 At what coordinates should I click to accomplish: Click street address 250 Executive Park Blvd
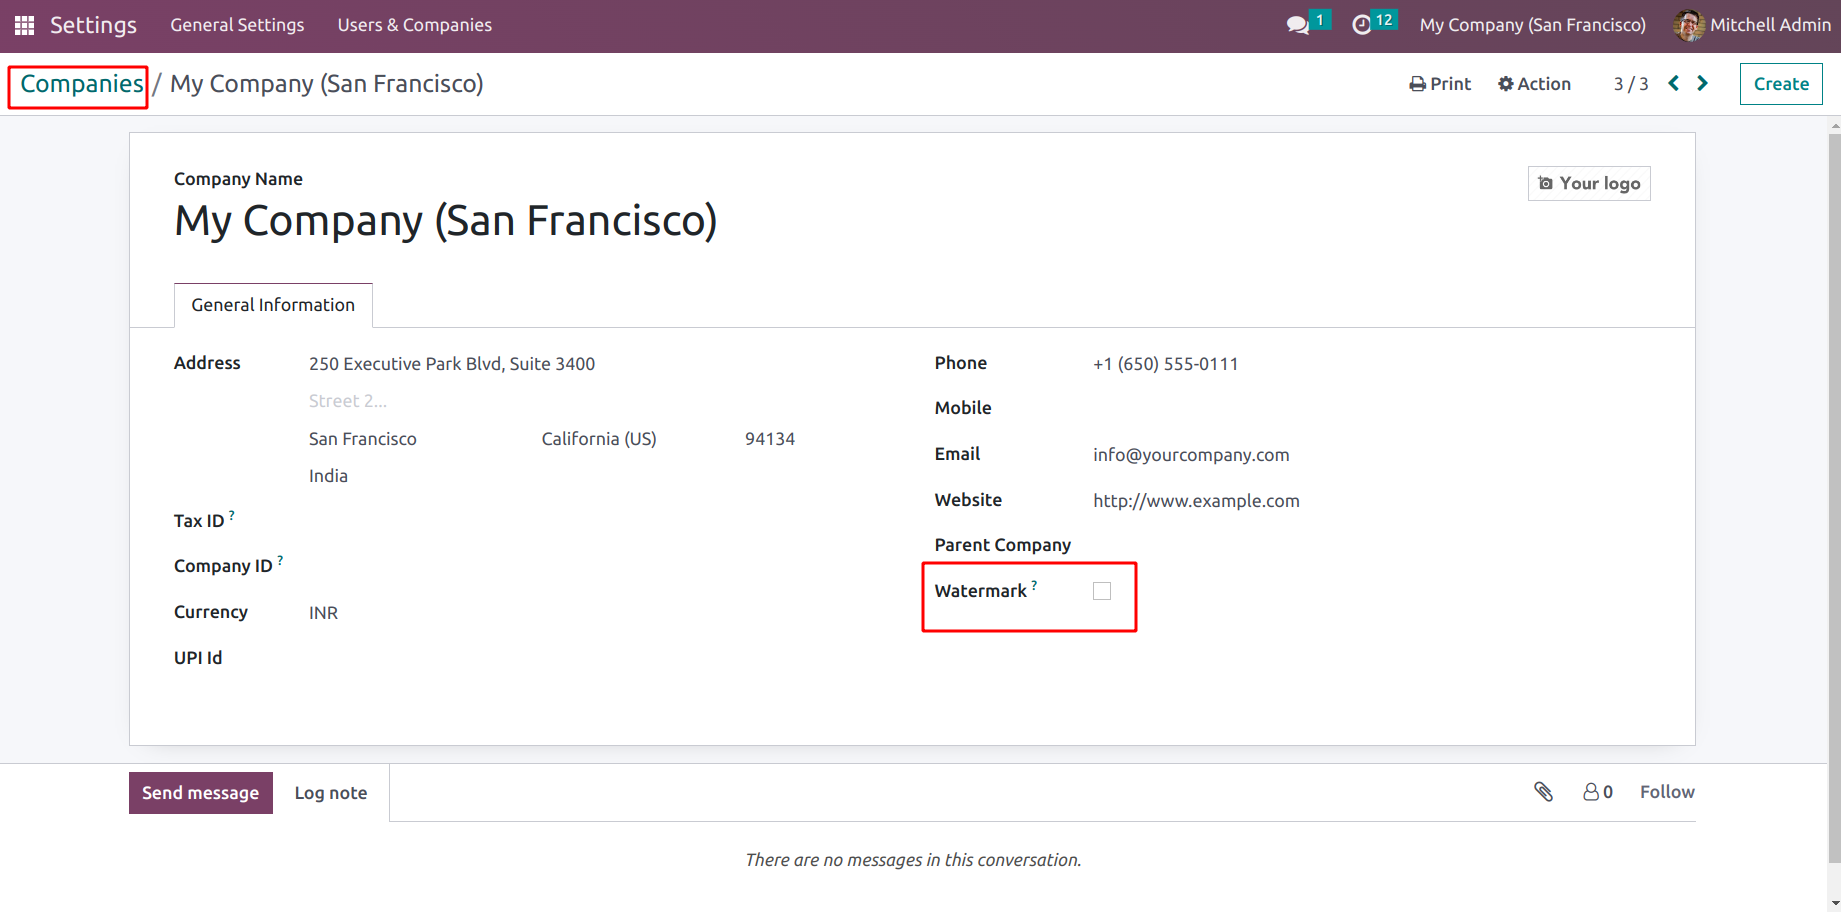pyautogui.click(x=452, y=364)
